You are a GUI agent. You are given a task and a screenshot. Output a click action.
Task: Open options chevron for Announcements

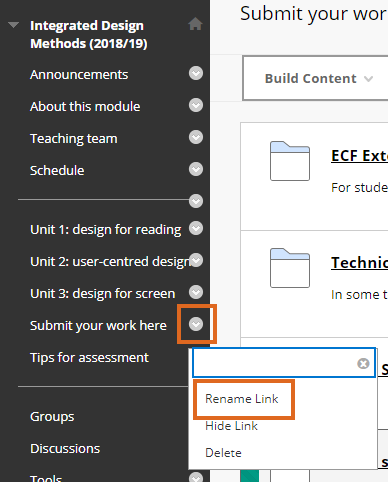pyautogui.click(x=196, y=73)
